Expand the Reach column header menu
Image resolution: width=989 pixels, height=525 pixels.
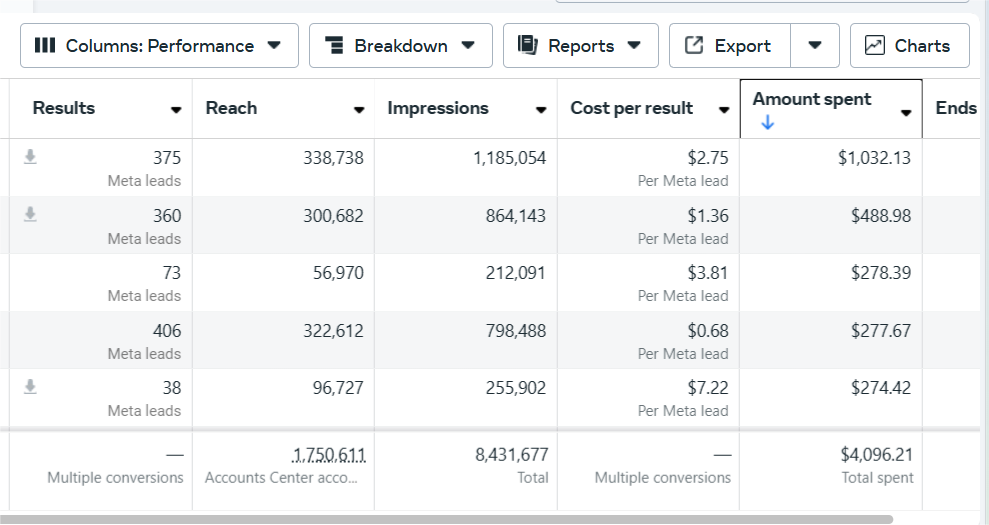359,110
